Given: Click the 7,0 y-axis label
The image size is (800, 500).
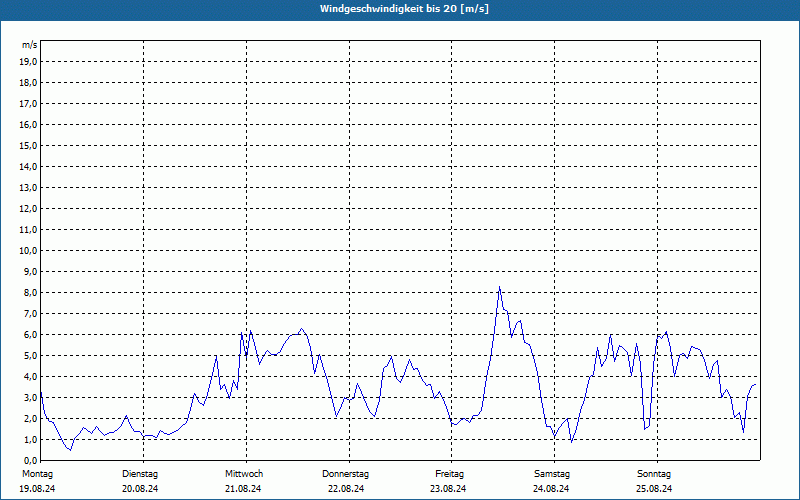Looking at the screenshot, I should point(30,314).
